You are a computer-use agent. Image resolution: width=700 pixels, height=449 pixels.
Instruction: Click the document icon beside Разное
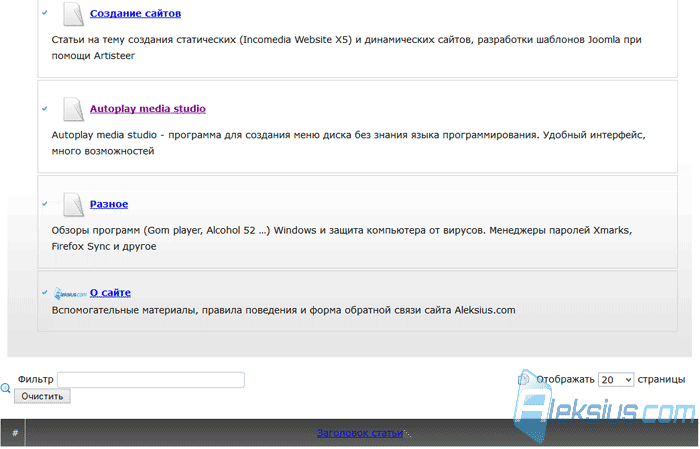pos(73,204)
